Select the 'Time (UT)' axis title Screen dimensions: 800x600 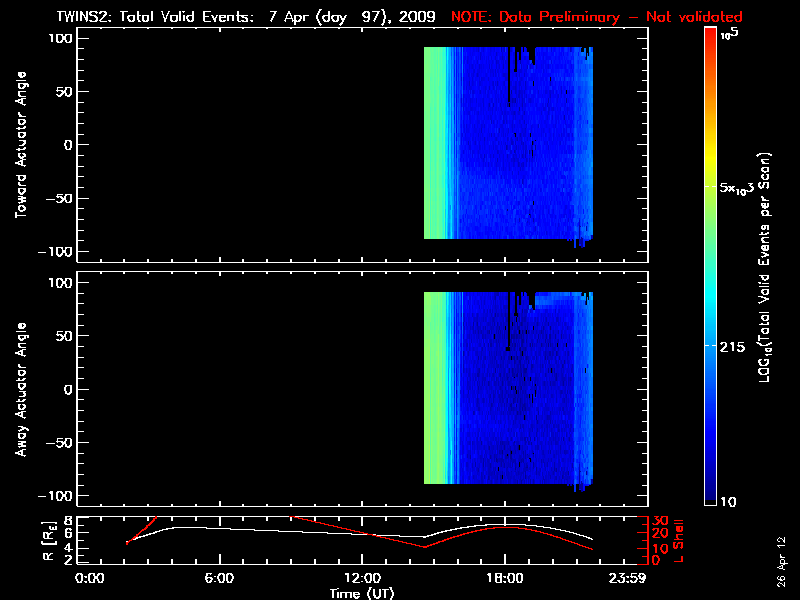pyautogui.click(x=362, y=593)
